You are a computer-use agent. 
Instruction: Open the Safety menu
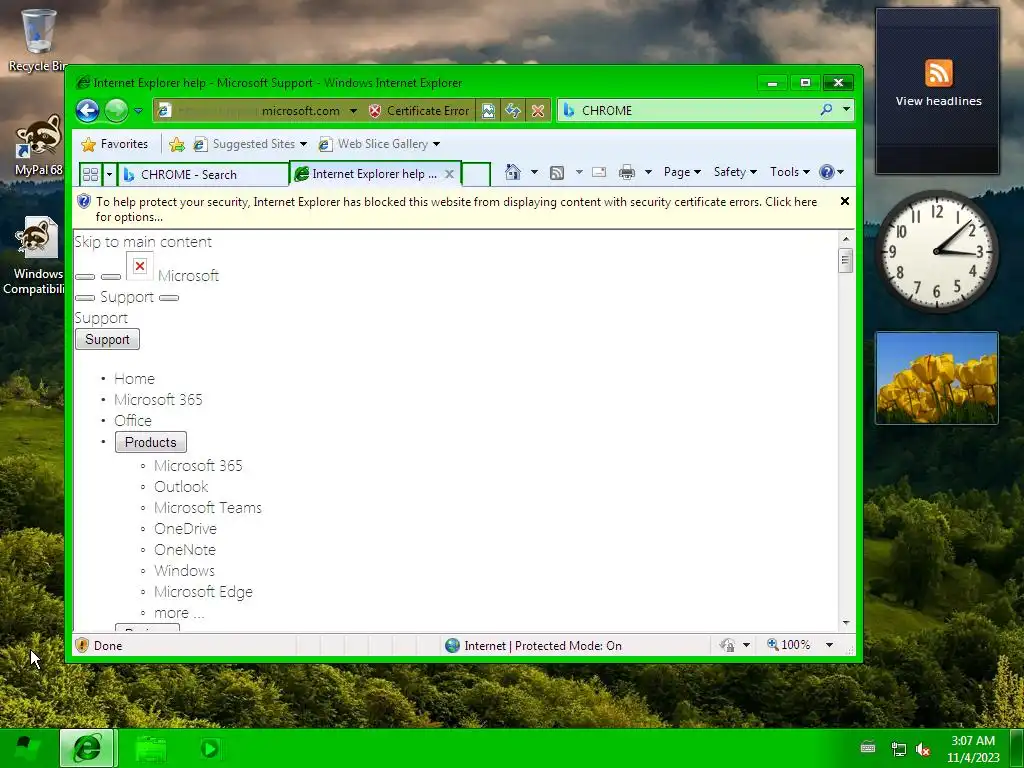point(735,172)
